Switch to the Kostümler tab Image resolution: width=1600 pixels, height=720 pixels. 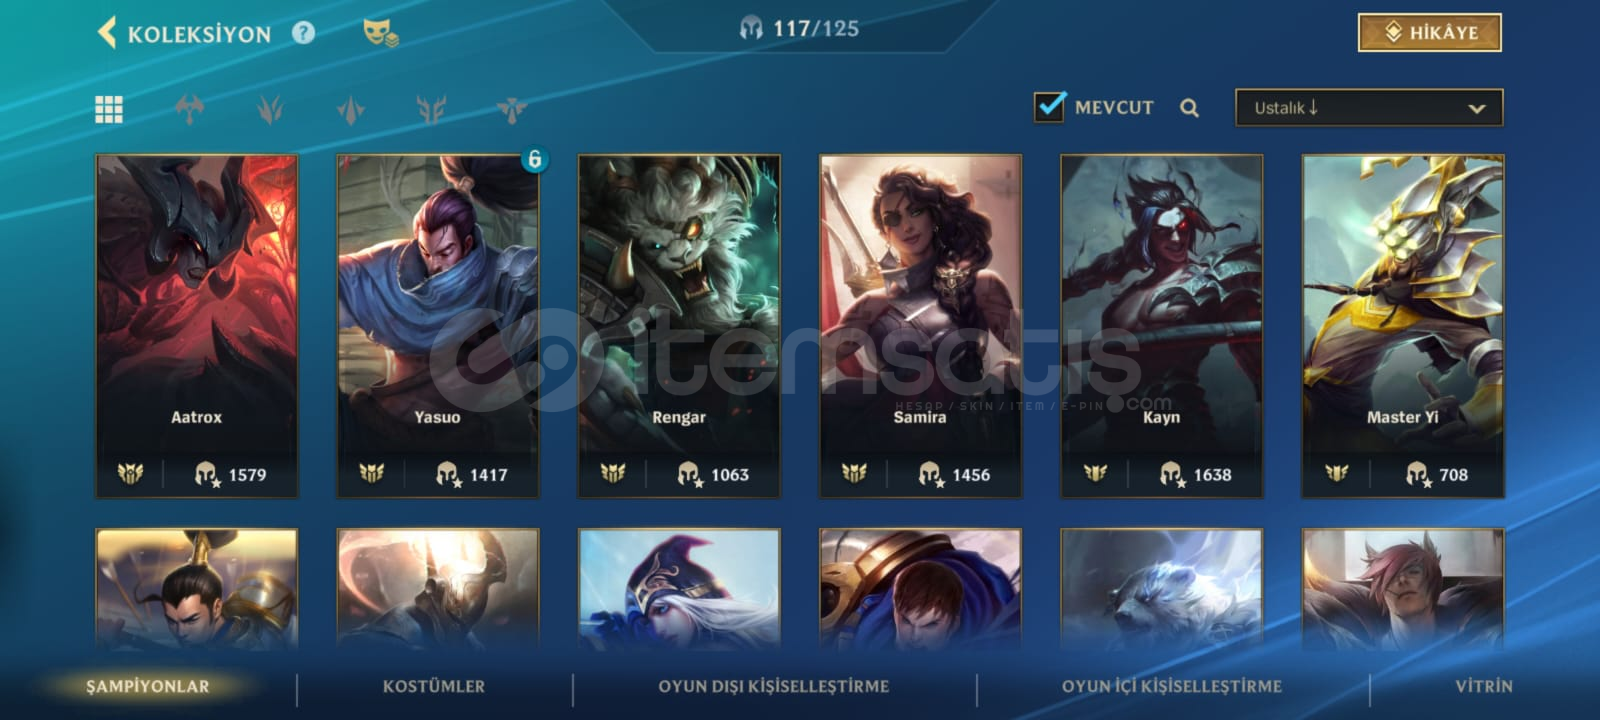[x=434, y=686]
